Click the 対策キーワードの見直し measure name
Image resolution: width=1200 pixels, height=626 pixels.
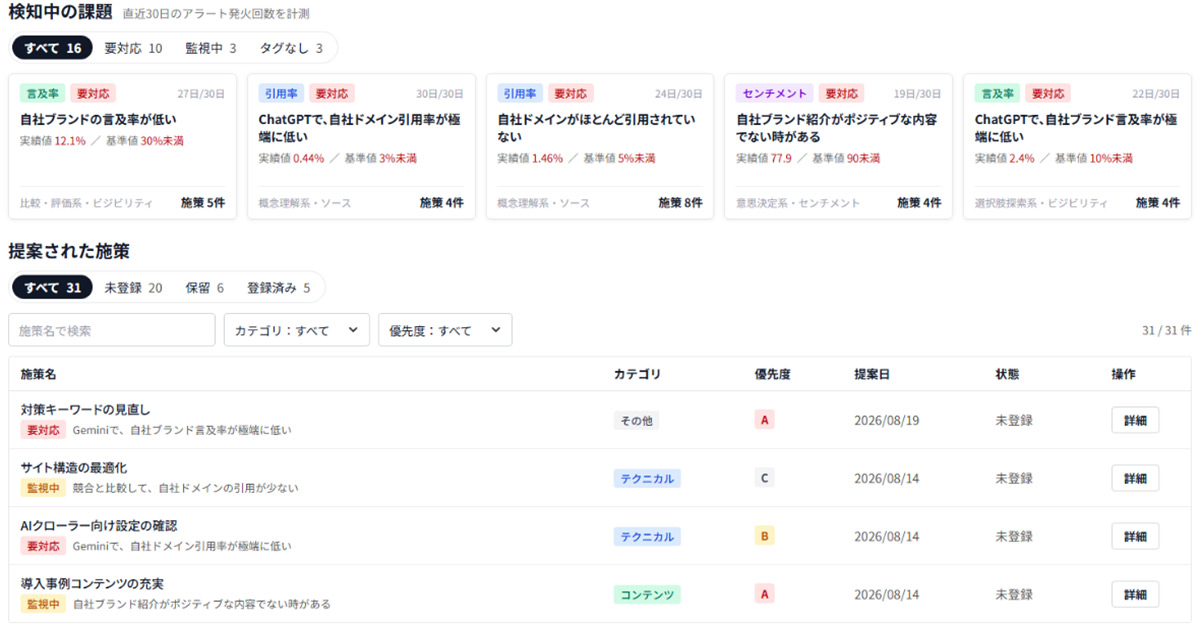pos(85,410)
